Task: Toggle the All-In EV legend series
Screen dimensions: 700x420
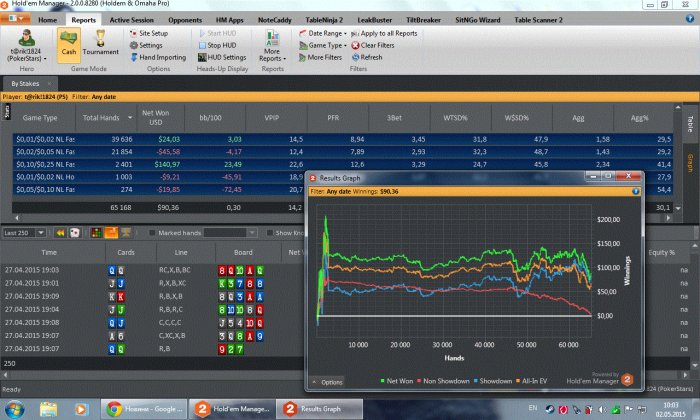Action: coord(531,381)
